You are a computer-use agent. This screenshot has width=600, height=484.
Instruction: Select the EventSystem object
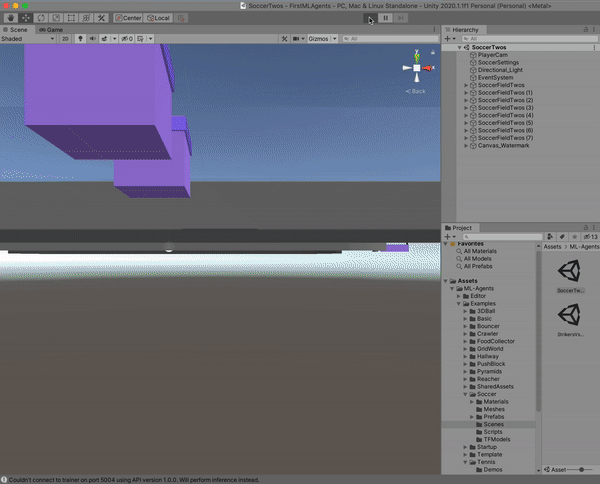pos(495,77)
